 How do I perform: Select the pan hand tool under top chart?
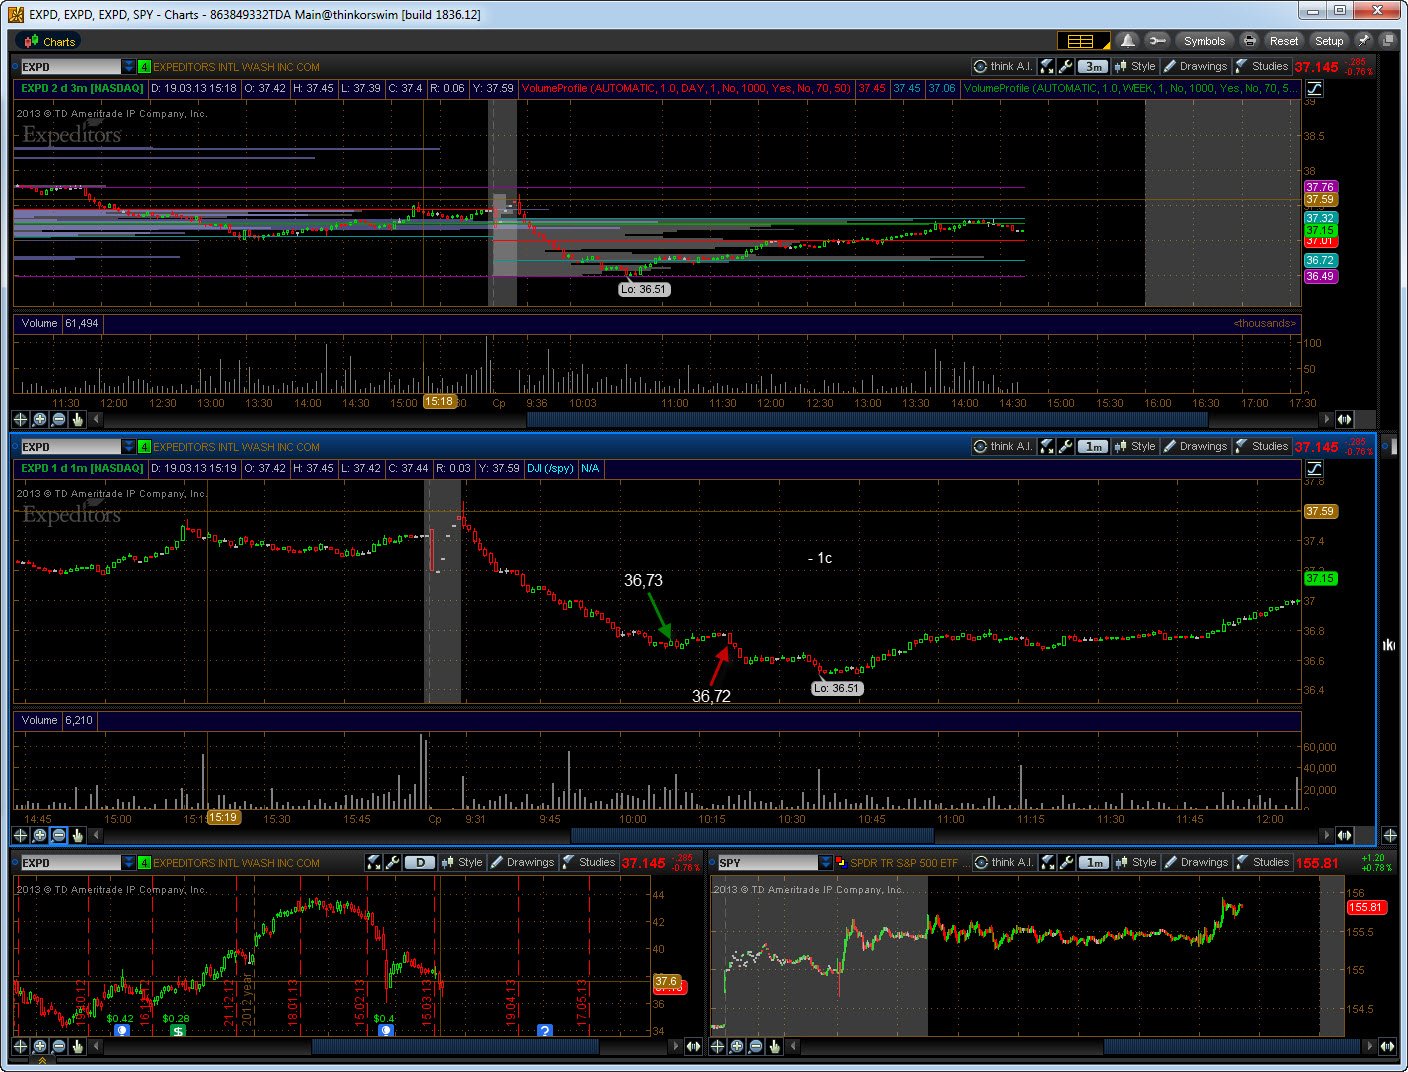coord(78,419)
